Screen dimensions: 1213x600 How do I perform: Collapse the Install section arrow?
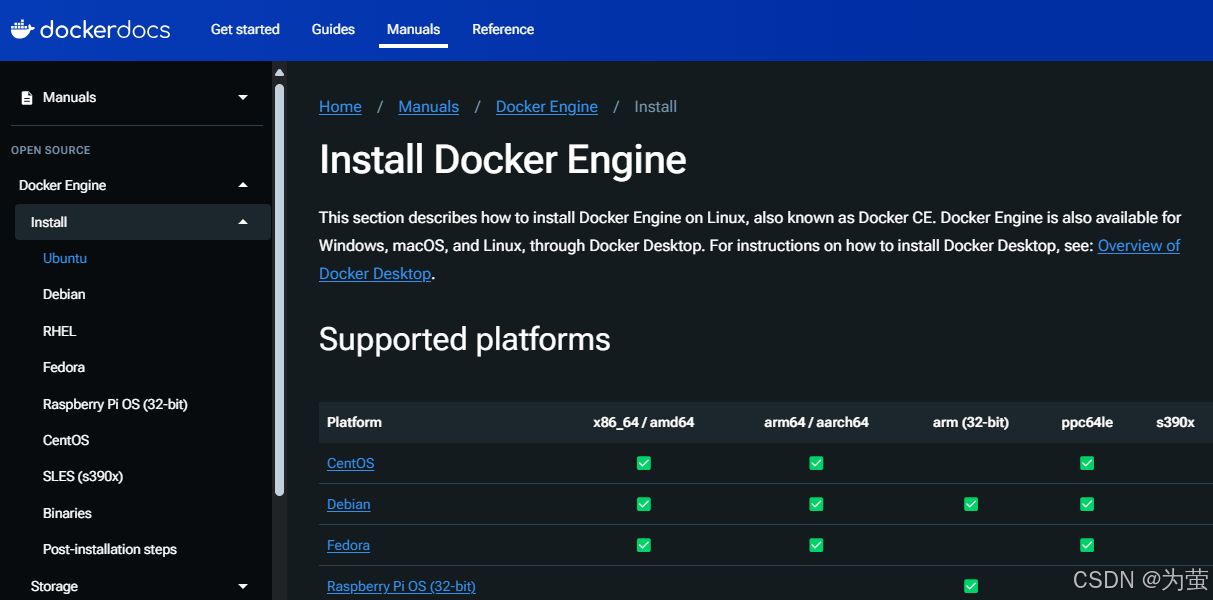pos(243,222)
